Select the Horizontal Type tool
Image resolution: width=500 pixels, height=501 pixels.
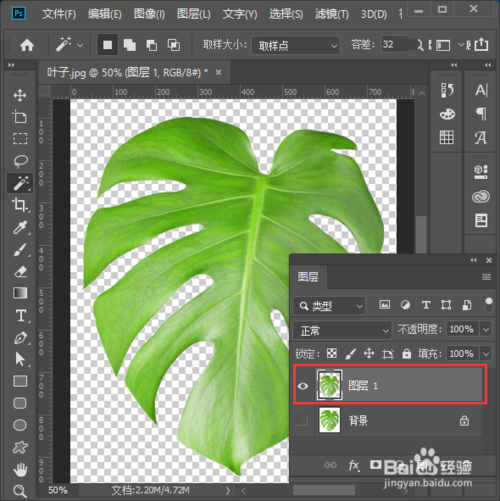pos(21,315)
